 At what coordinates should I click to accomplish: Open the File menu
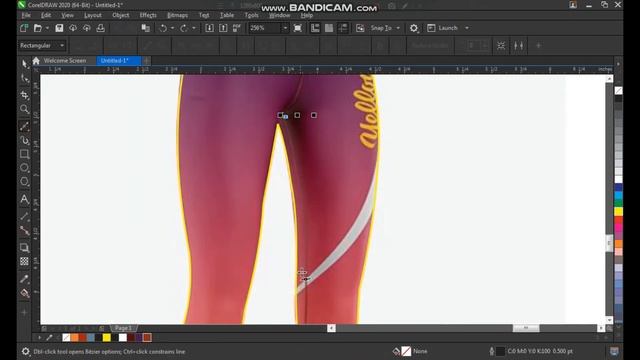click(26, 15)
